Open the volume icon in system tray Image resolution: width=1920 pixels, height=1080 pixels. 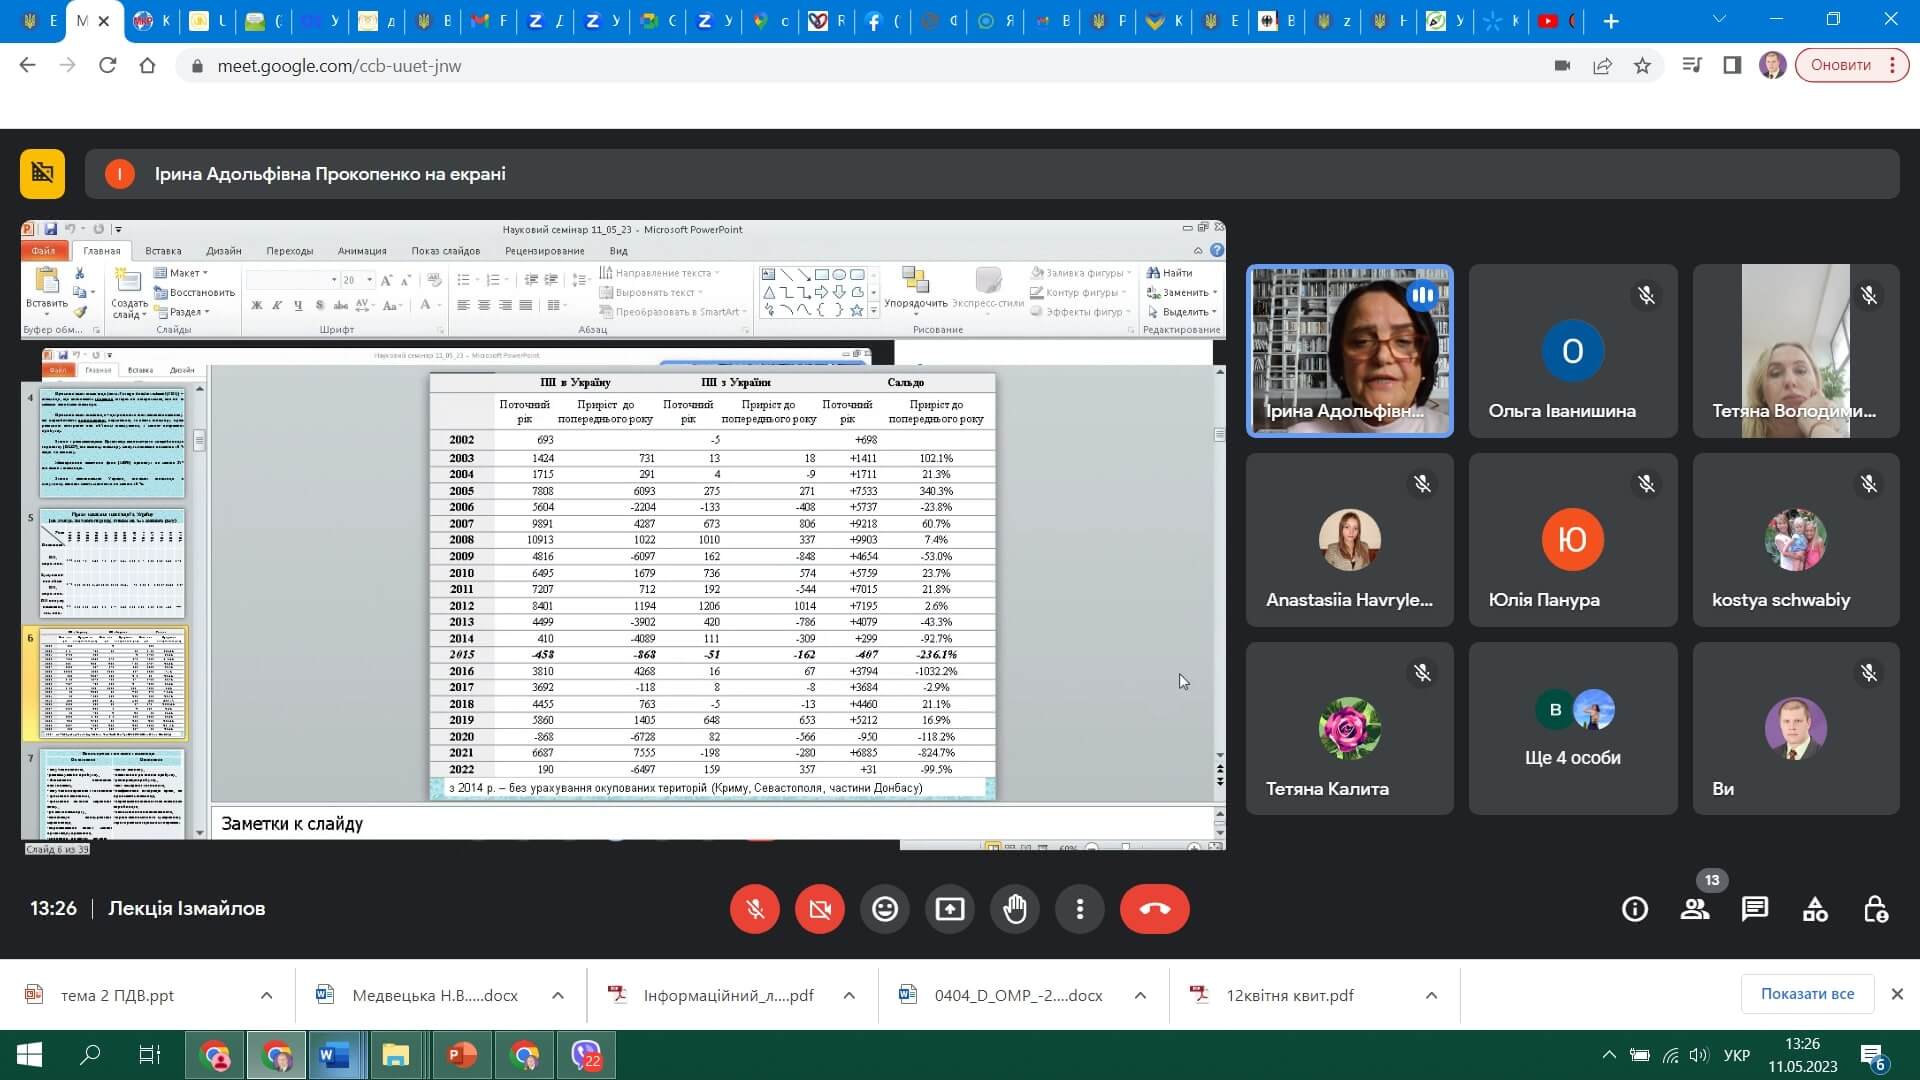1698,1055
